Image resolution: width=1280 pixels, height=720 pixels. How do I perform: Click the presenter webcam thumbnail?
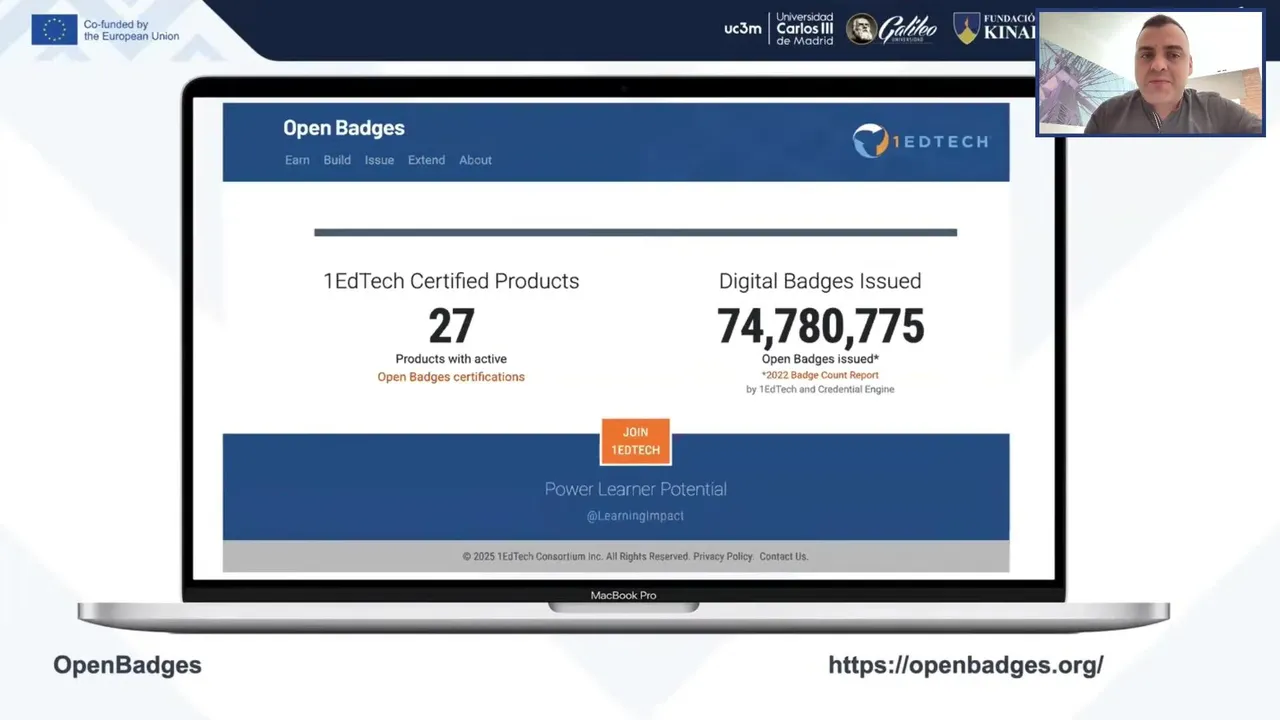[1150, 73]
